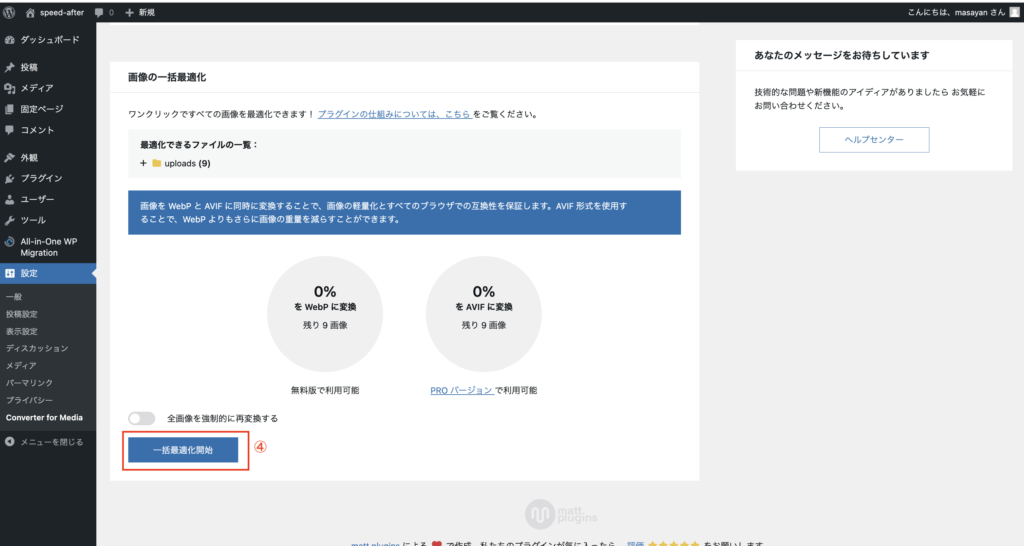Open メディア settings submenu item
The width and height of the screenshot is (1024, 546).
[x=21, y=366]
